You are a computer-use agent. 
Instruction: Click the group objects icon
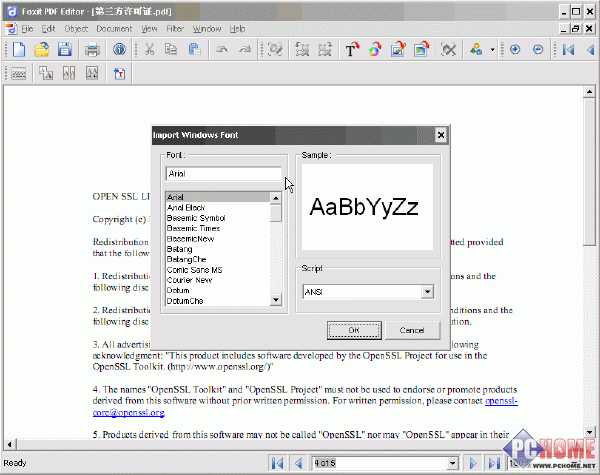[x=302, y=50]
